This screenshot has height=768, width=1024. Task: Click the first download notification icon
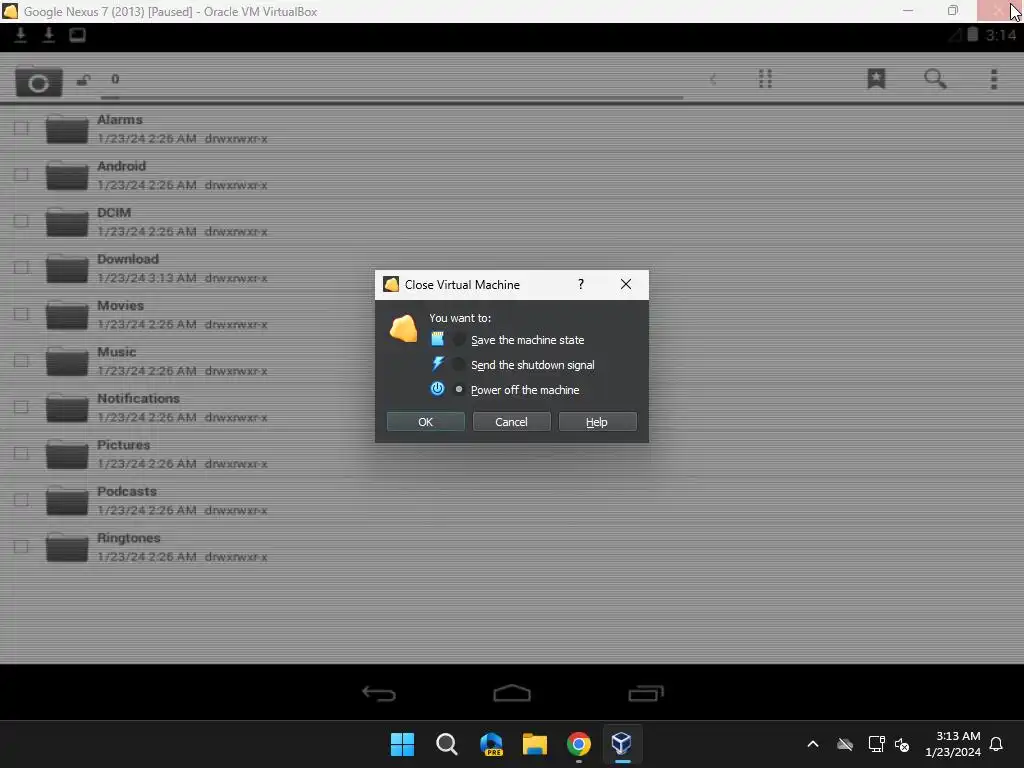(20, 35)
